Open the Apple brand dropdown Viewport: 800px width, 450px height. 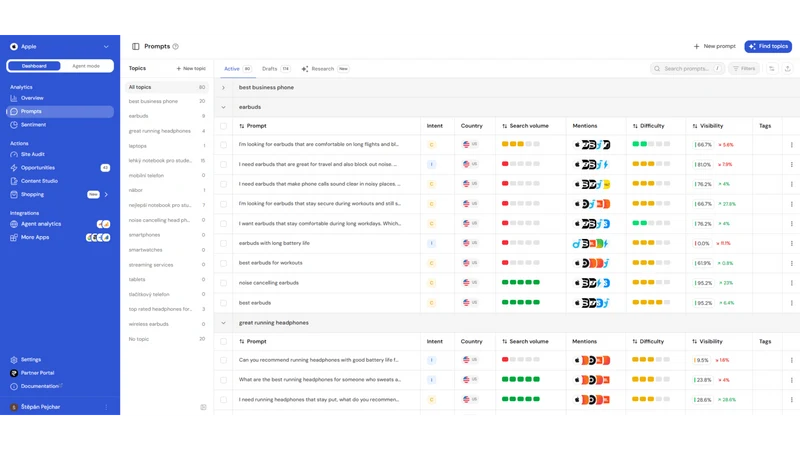tap(60, 46)
